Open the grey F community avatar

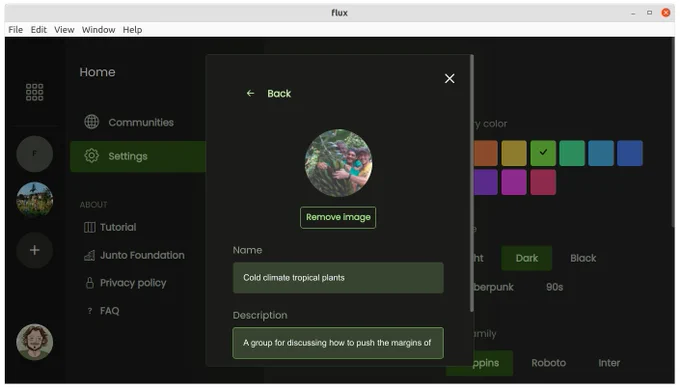tap(34, 154)
